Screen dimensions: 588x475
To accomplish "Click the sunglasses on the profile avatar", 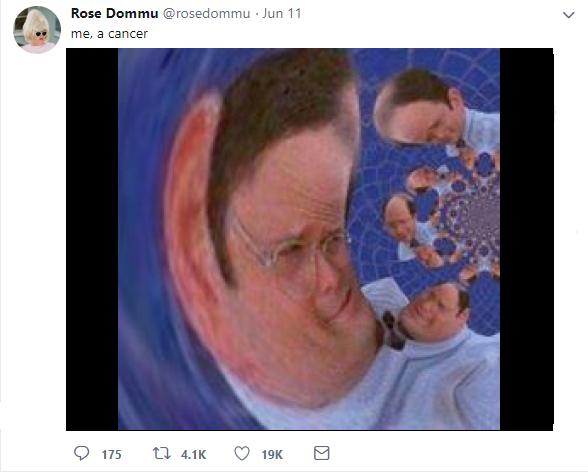I will (41, 34).
